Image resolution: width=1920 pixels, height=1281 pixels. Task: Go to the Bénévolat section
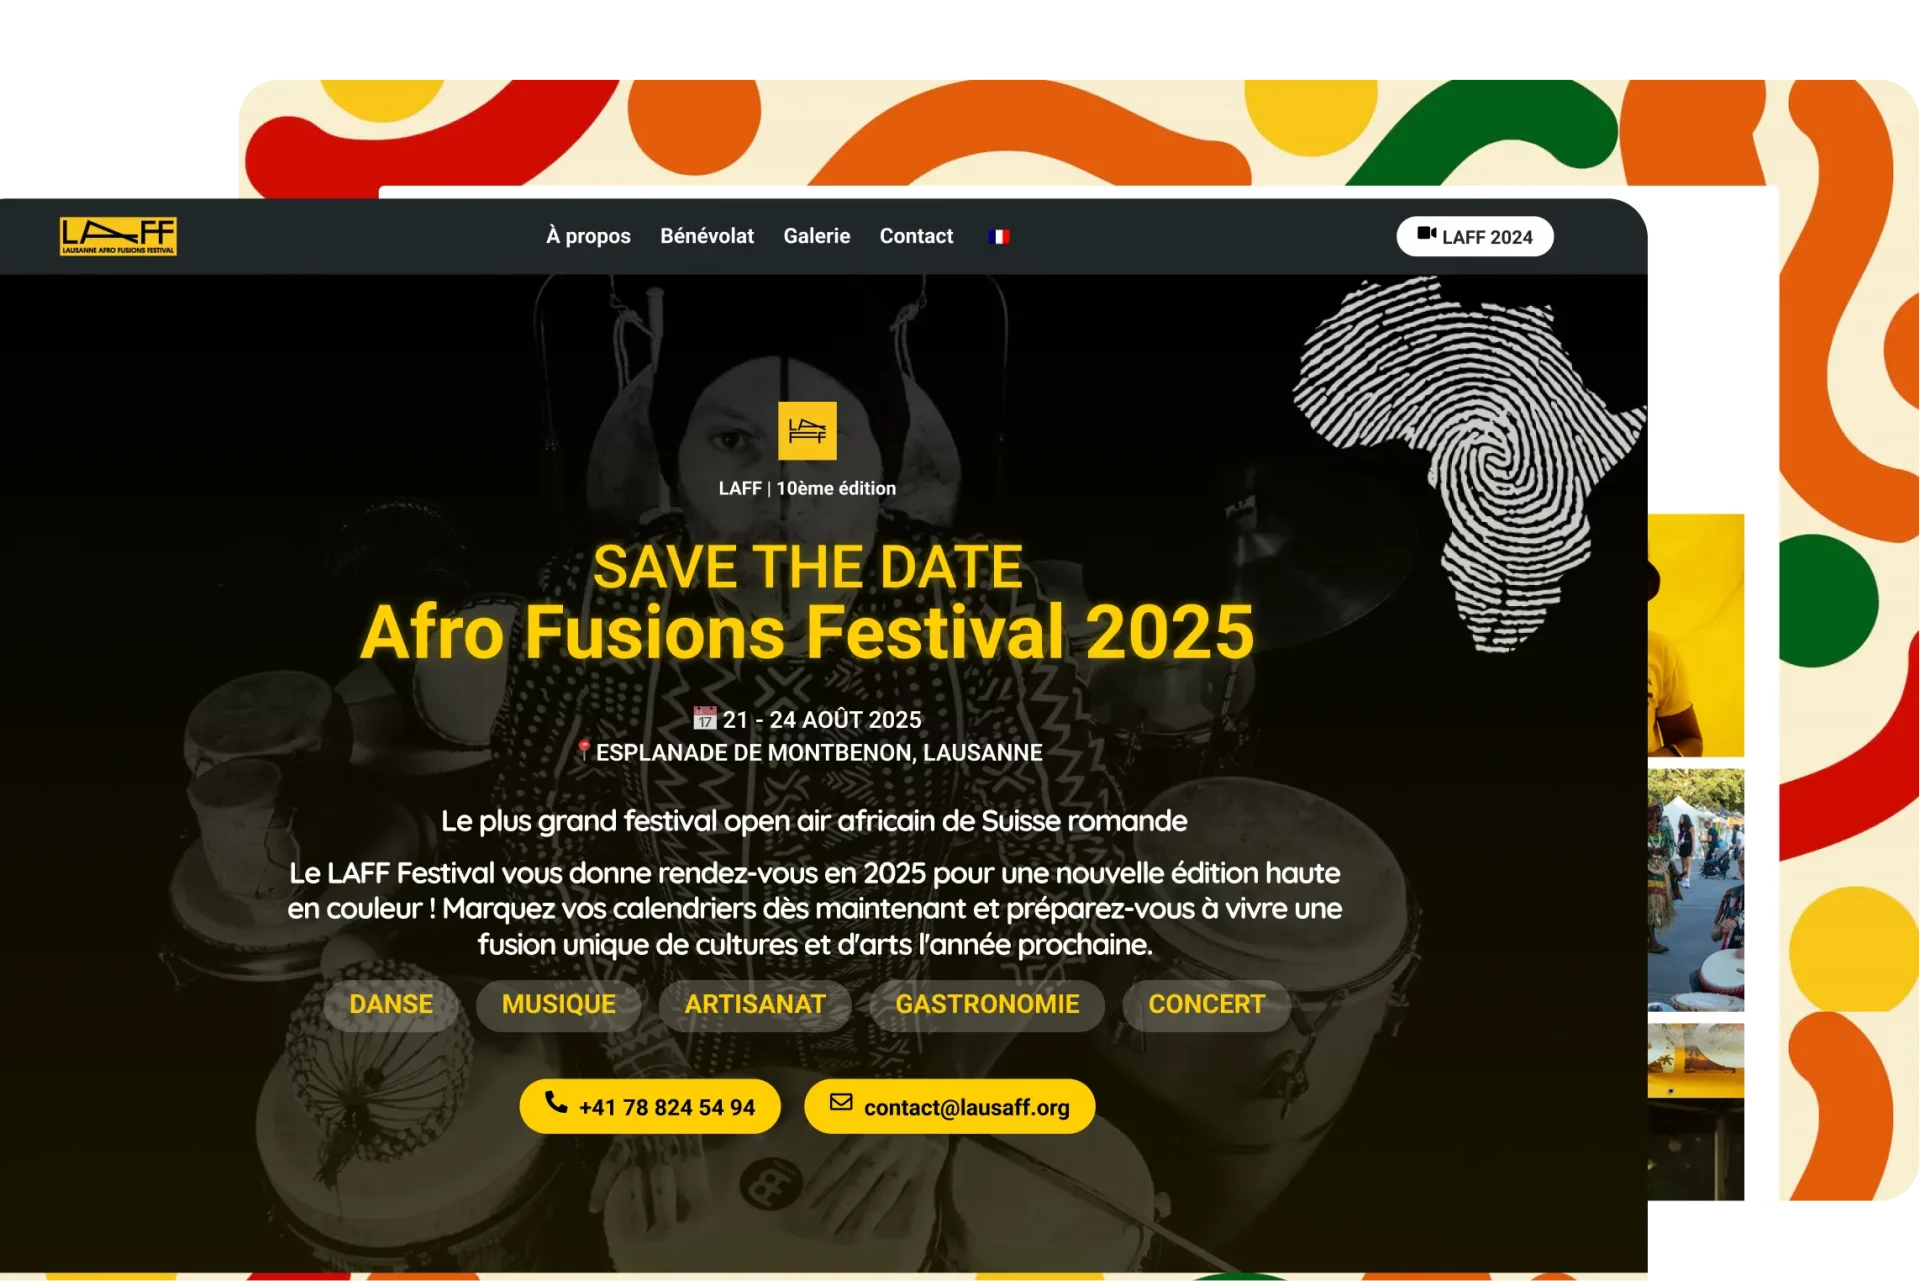(x=706, y=236)
